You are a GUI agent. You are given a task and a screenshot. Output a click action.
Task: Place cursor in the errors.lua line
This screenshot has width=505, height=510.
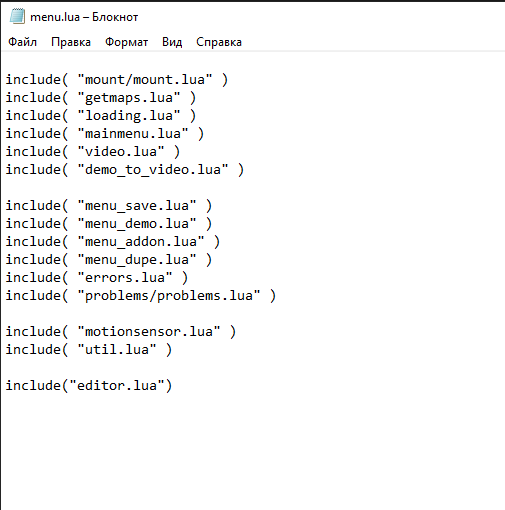[x=97, y=278]
